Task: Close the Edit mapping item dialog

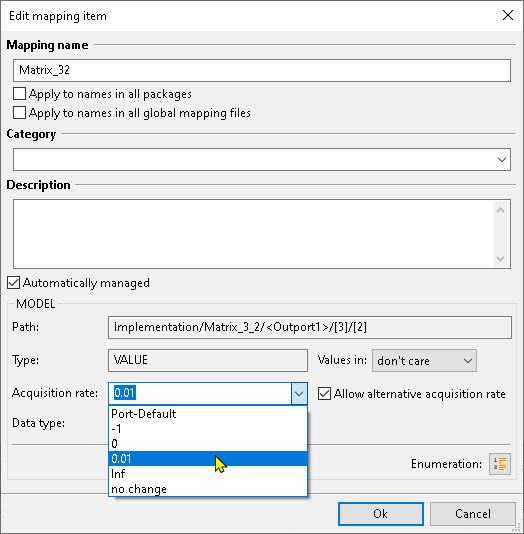Action: (x=508, y=15)
